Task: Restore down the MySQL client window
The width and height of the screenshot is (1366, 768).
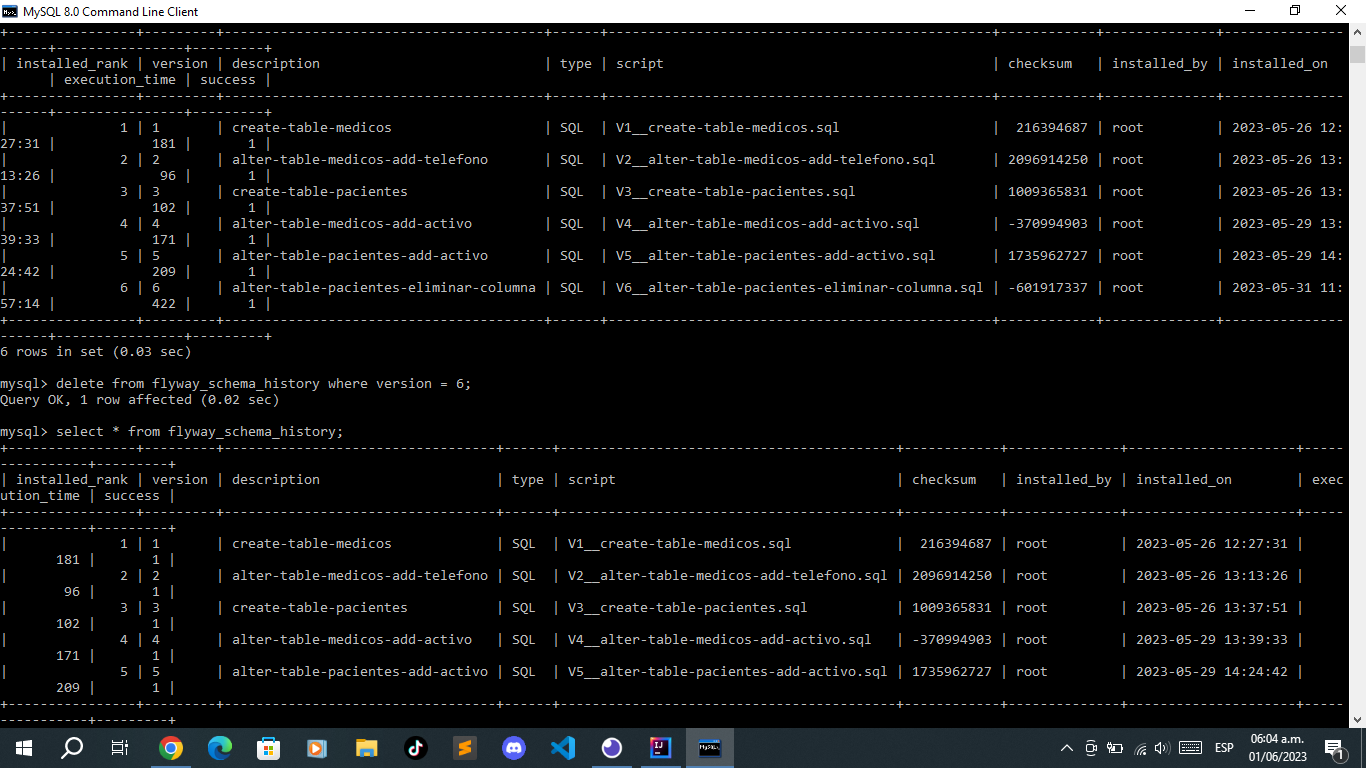Action: click(x=1296, y=11)
